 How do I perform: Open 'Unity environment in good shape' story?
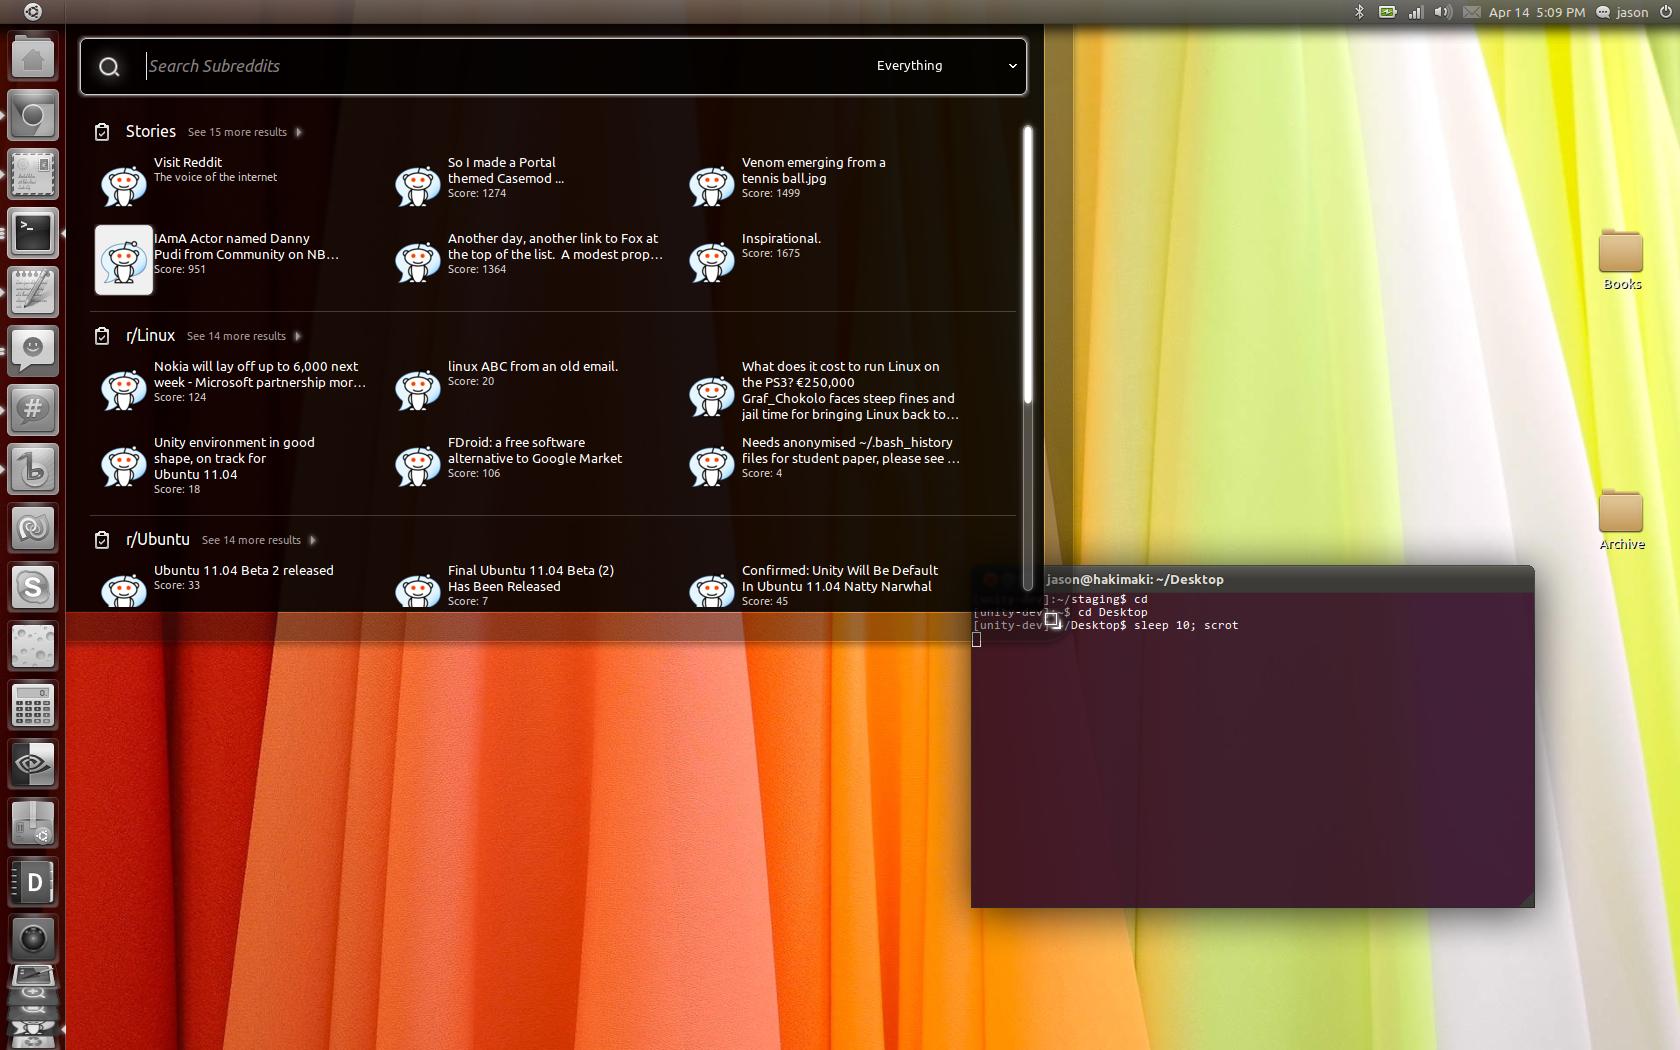point(210,466)
